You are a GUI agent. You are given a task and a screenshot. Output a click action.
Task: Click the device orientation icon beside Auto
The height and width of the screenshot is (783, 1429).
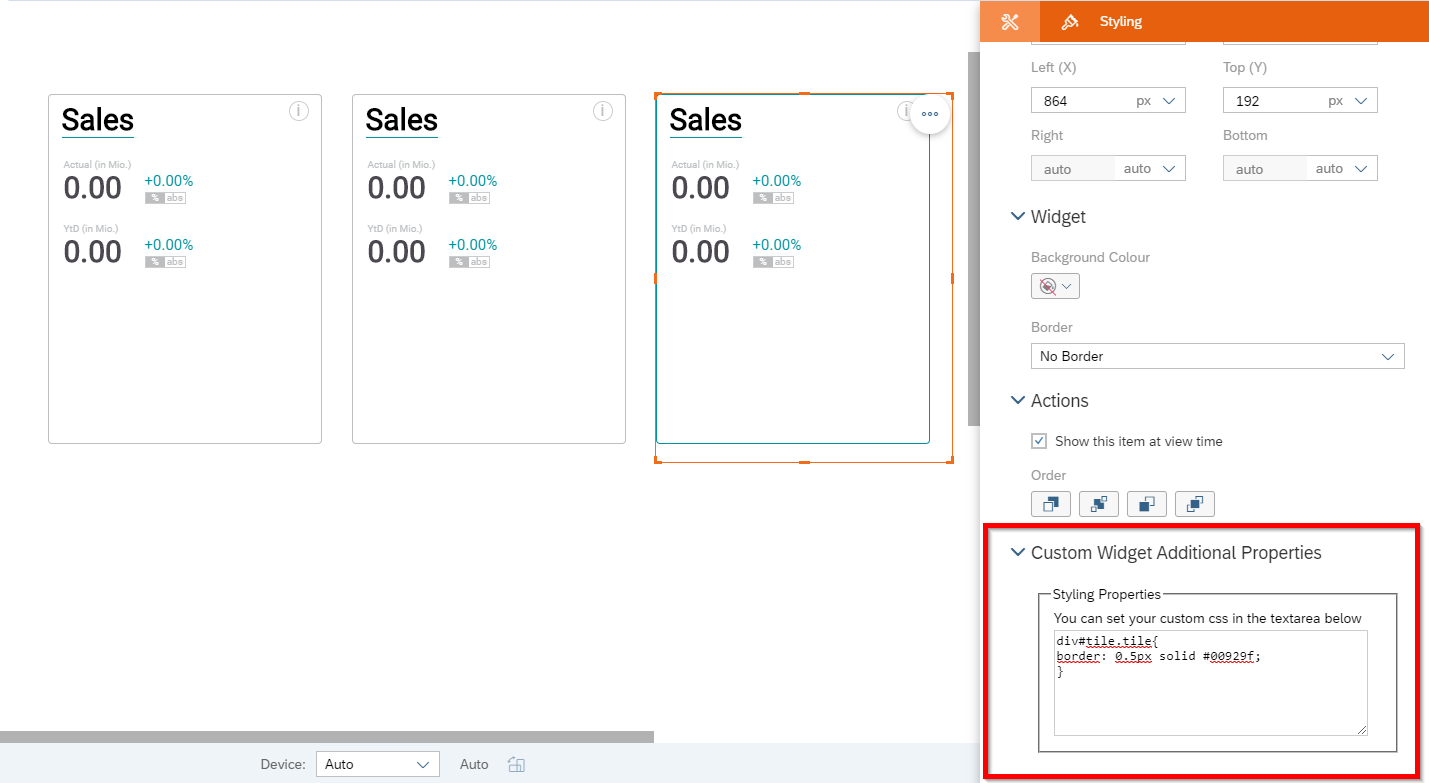(x=516, y=765)
